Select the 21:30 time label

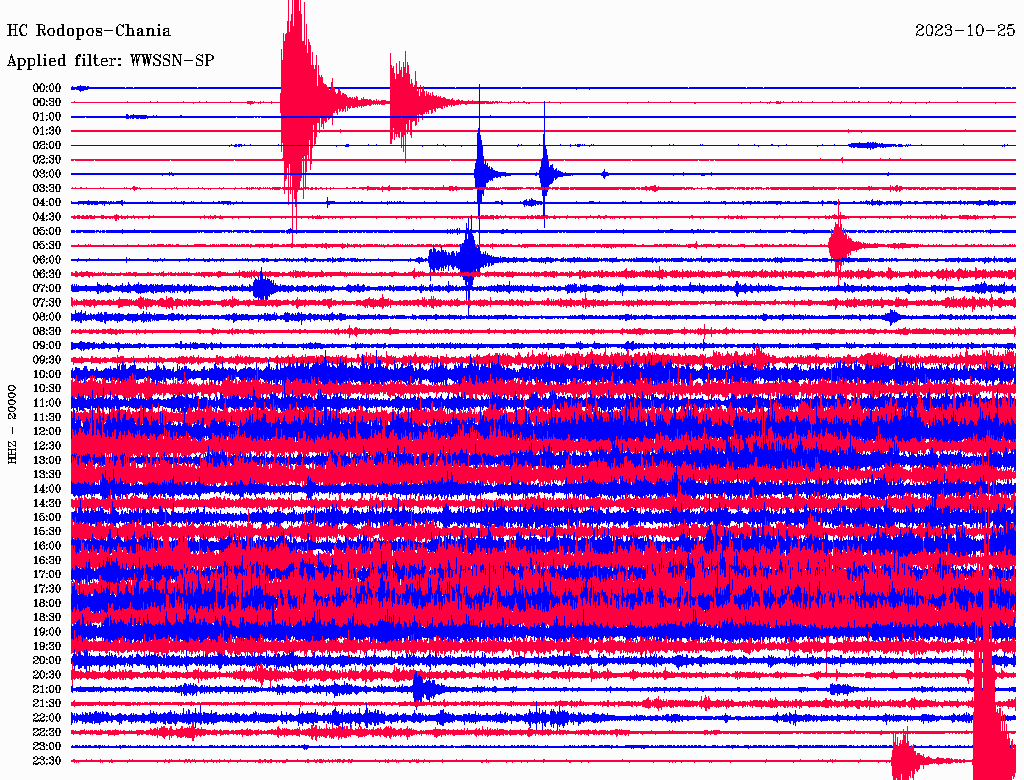click(47, 704)
